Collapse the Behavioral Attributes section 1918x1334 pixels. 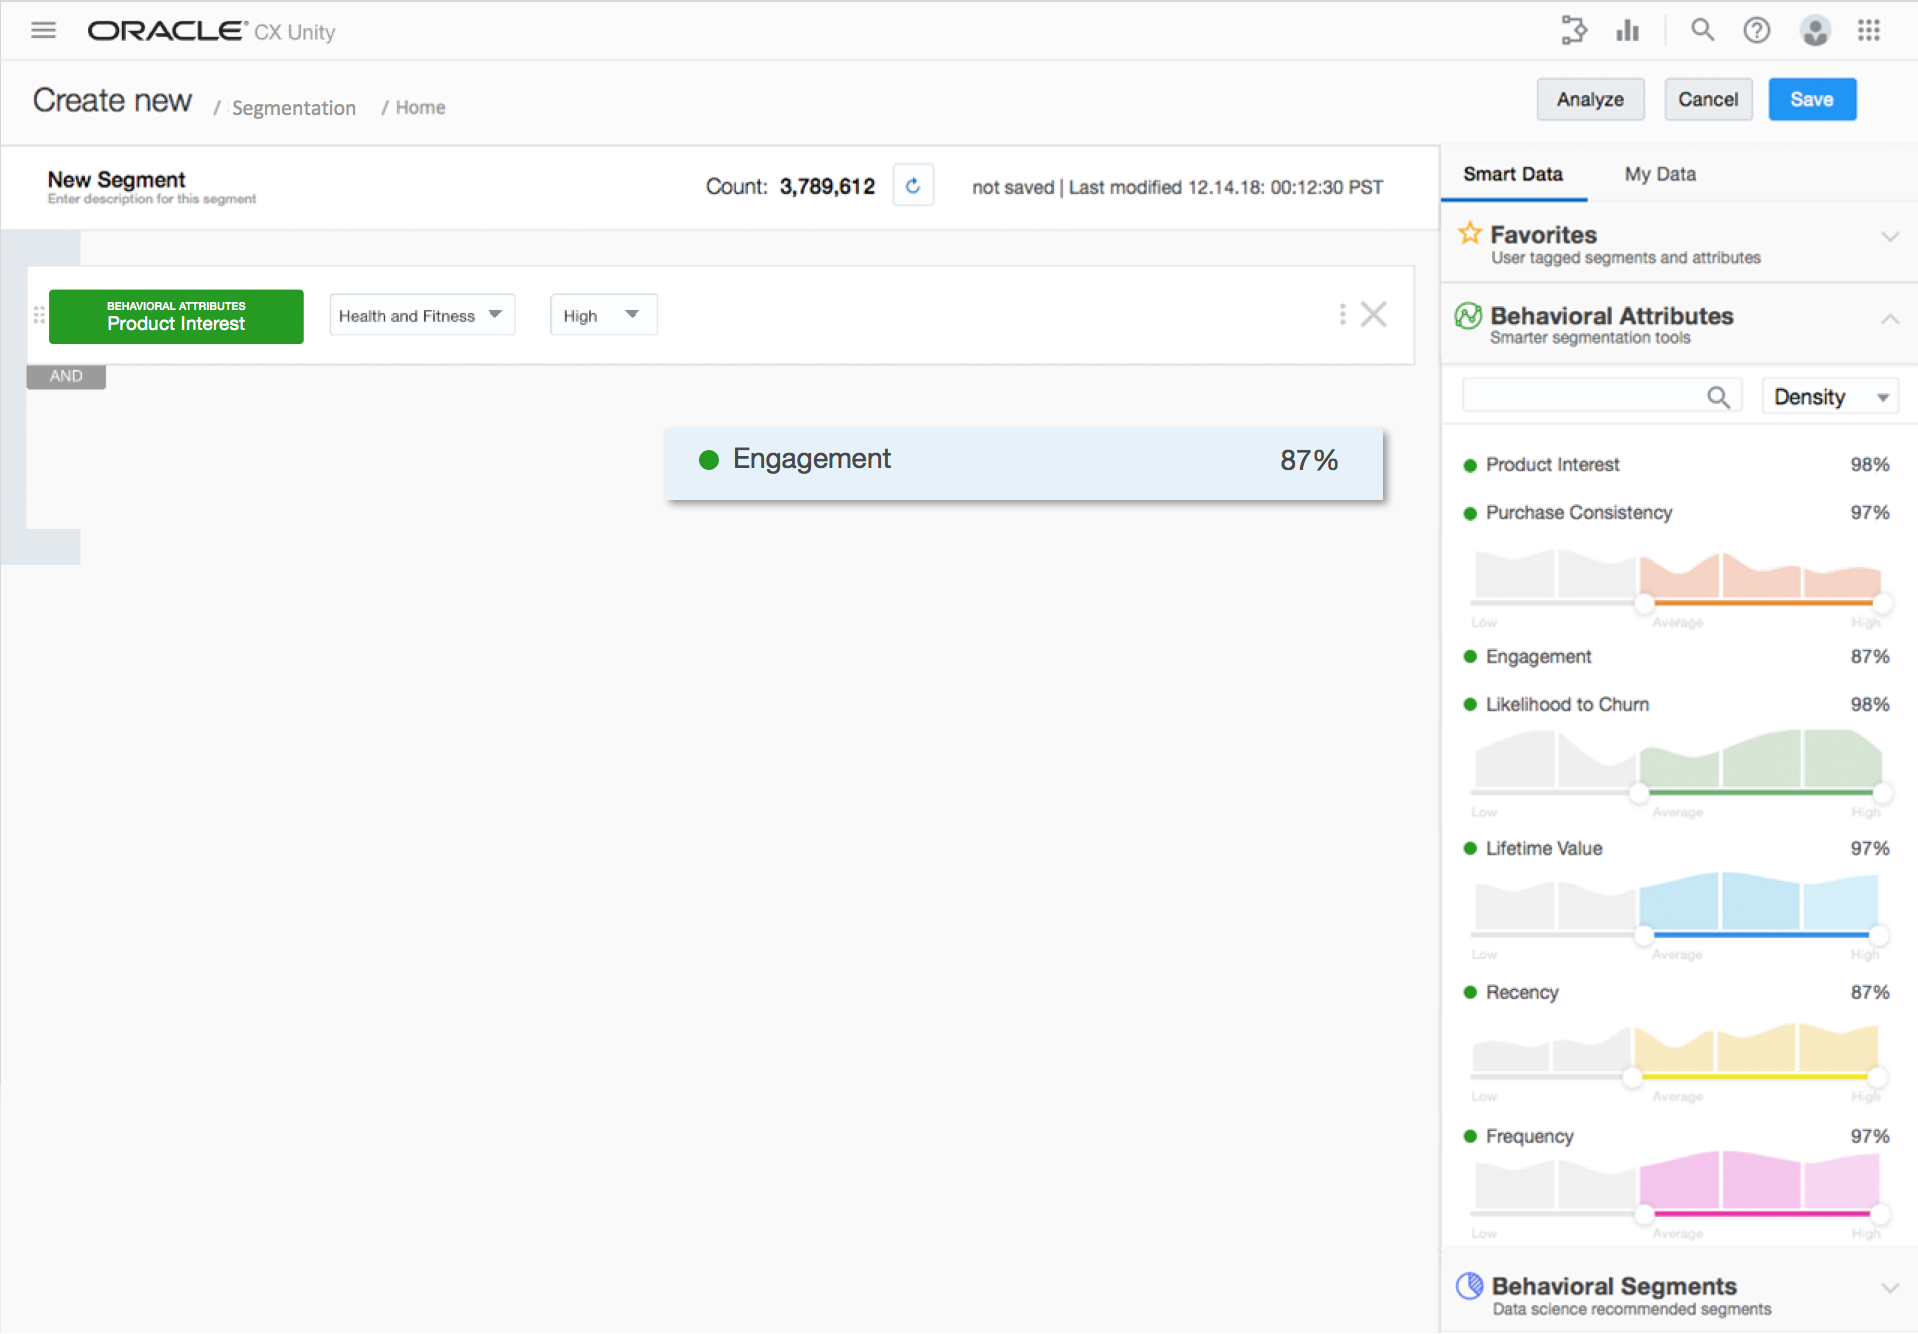tap(1889, 319)
